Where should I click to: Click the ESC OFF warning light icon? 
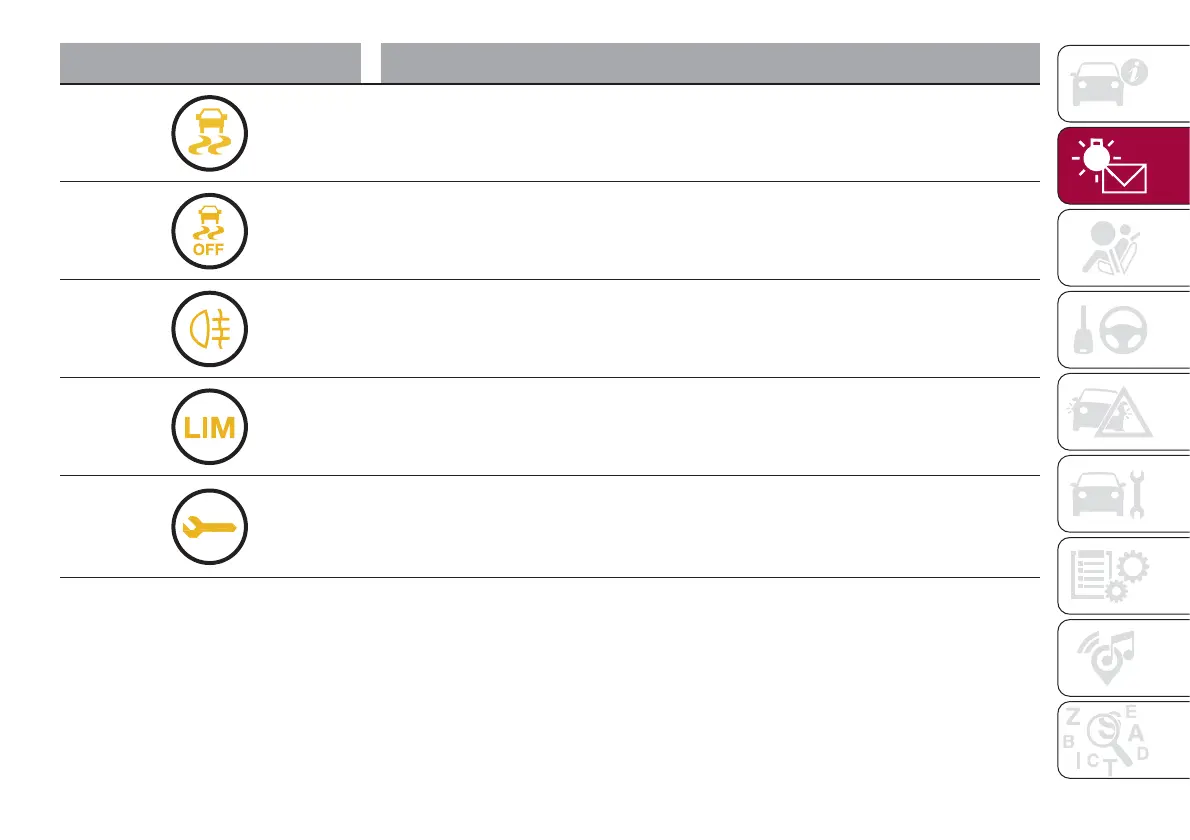[210, 232]
